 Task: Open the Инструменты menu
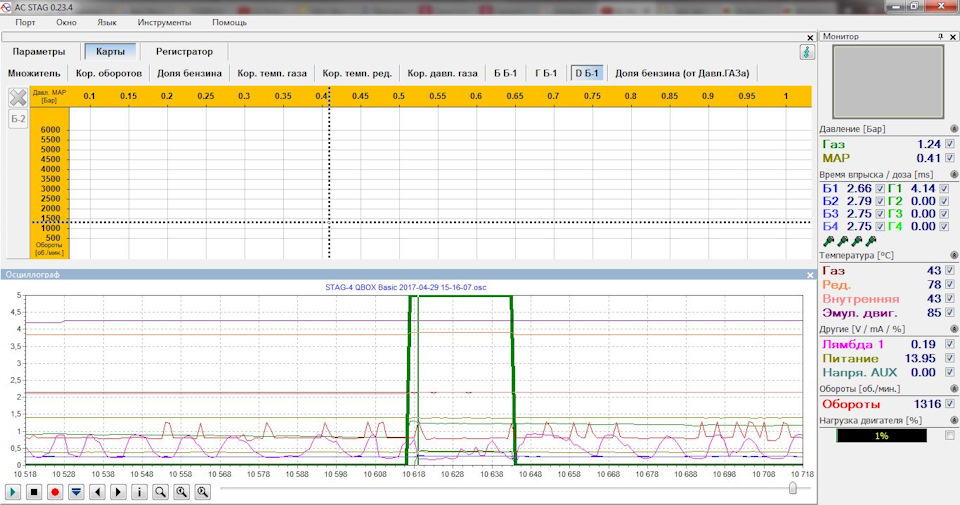coord(164,23)
